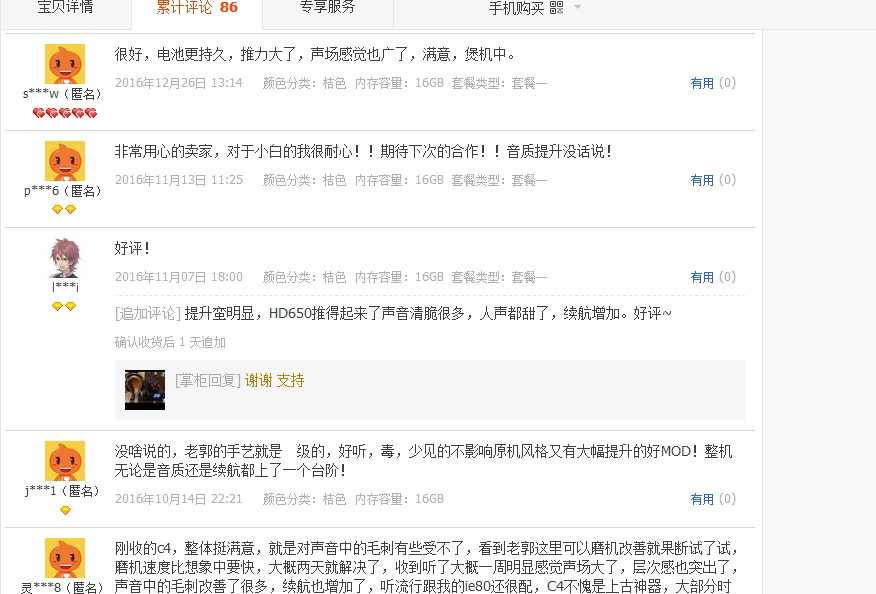Click the avatar of reviewer p***6
This screenshot has height=594, width=876.
point(65,161)
